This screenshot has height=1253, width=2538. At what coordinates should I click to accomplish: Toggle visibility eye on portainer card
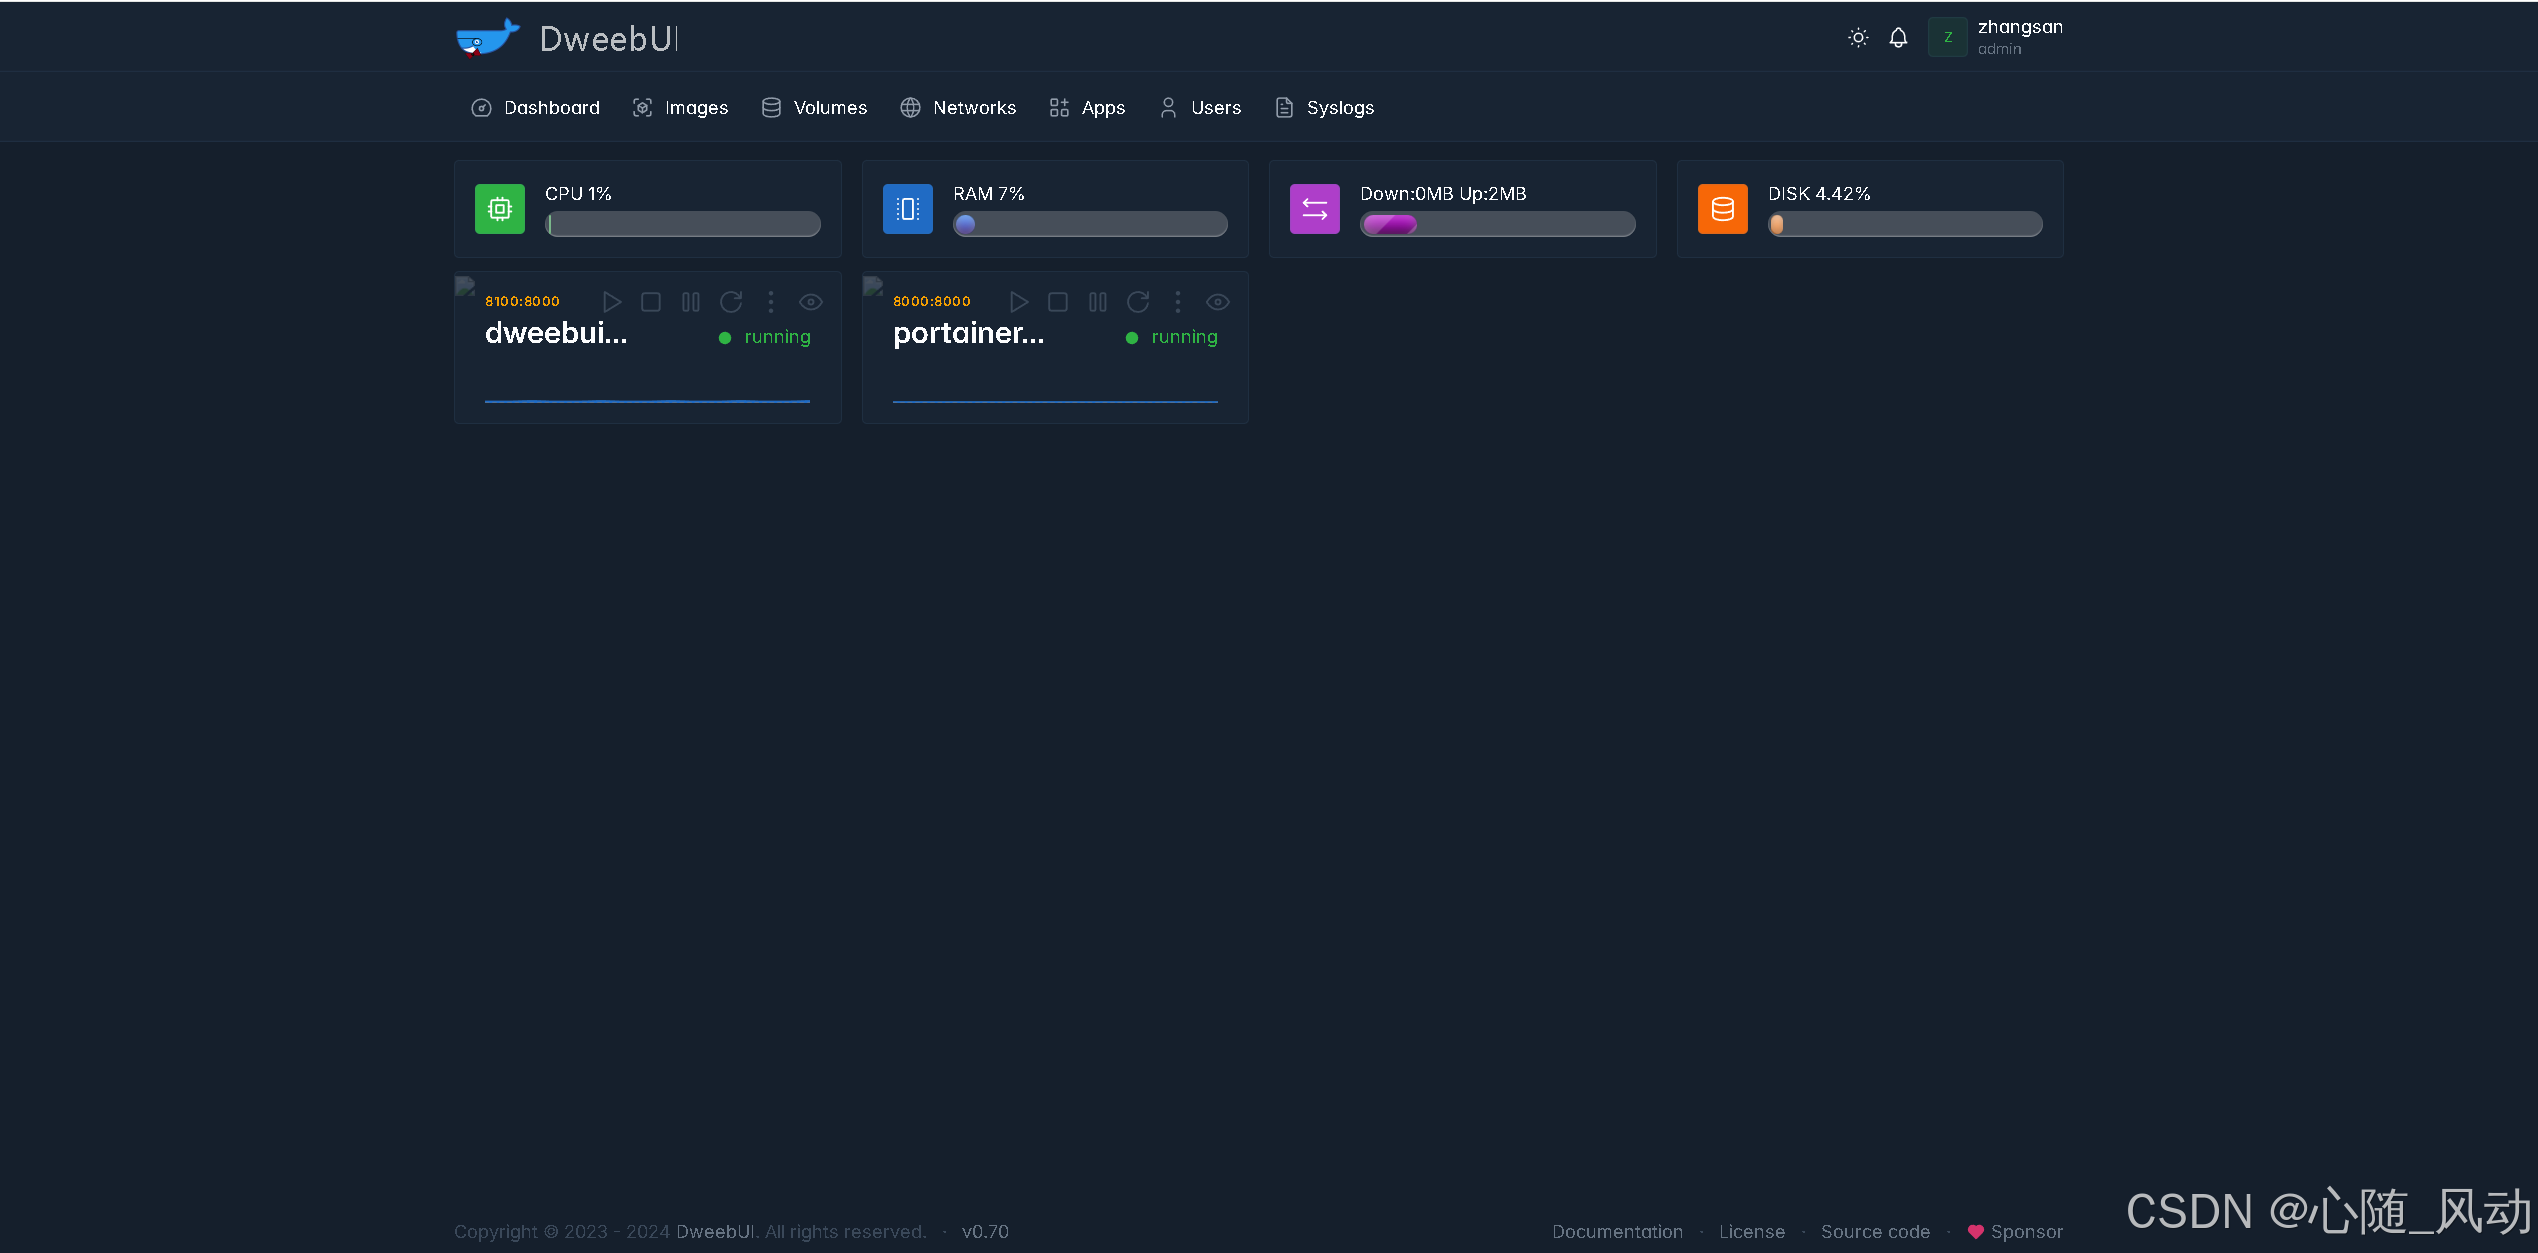point(1218,302)
